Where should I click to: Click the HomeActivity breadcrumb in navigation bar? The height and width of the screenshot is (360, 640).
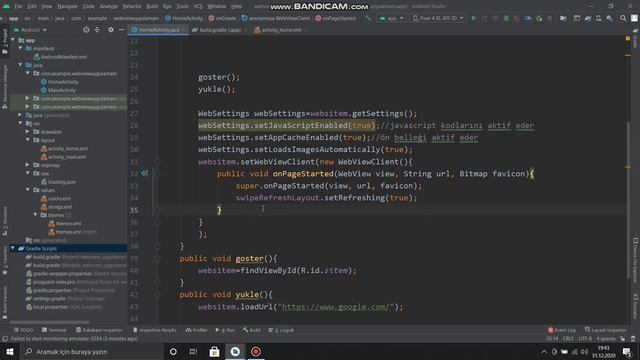[184, 18]
